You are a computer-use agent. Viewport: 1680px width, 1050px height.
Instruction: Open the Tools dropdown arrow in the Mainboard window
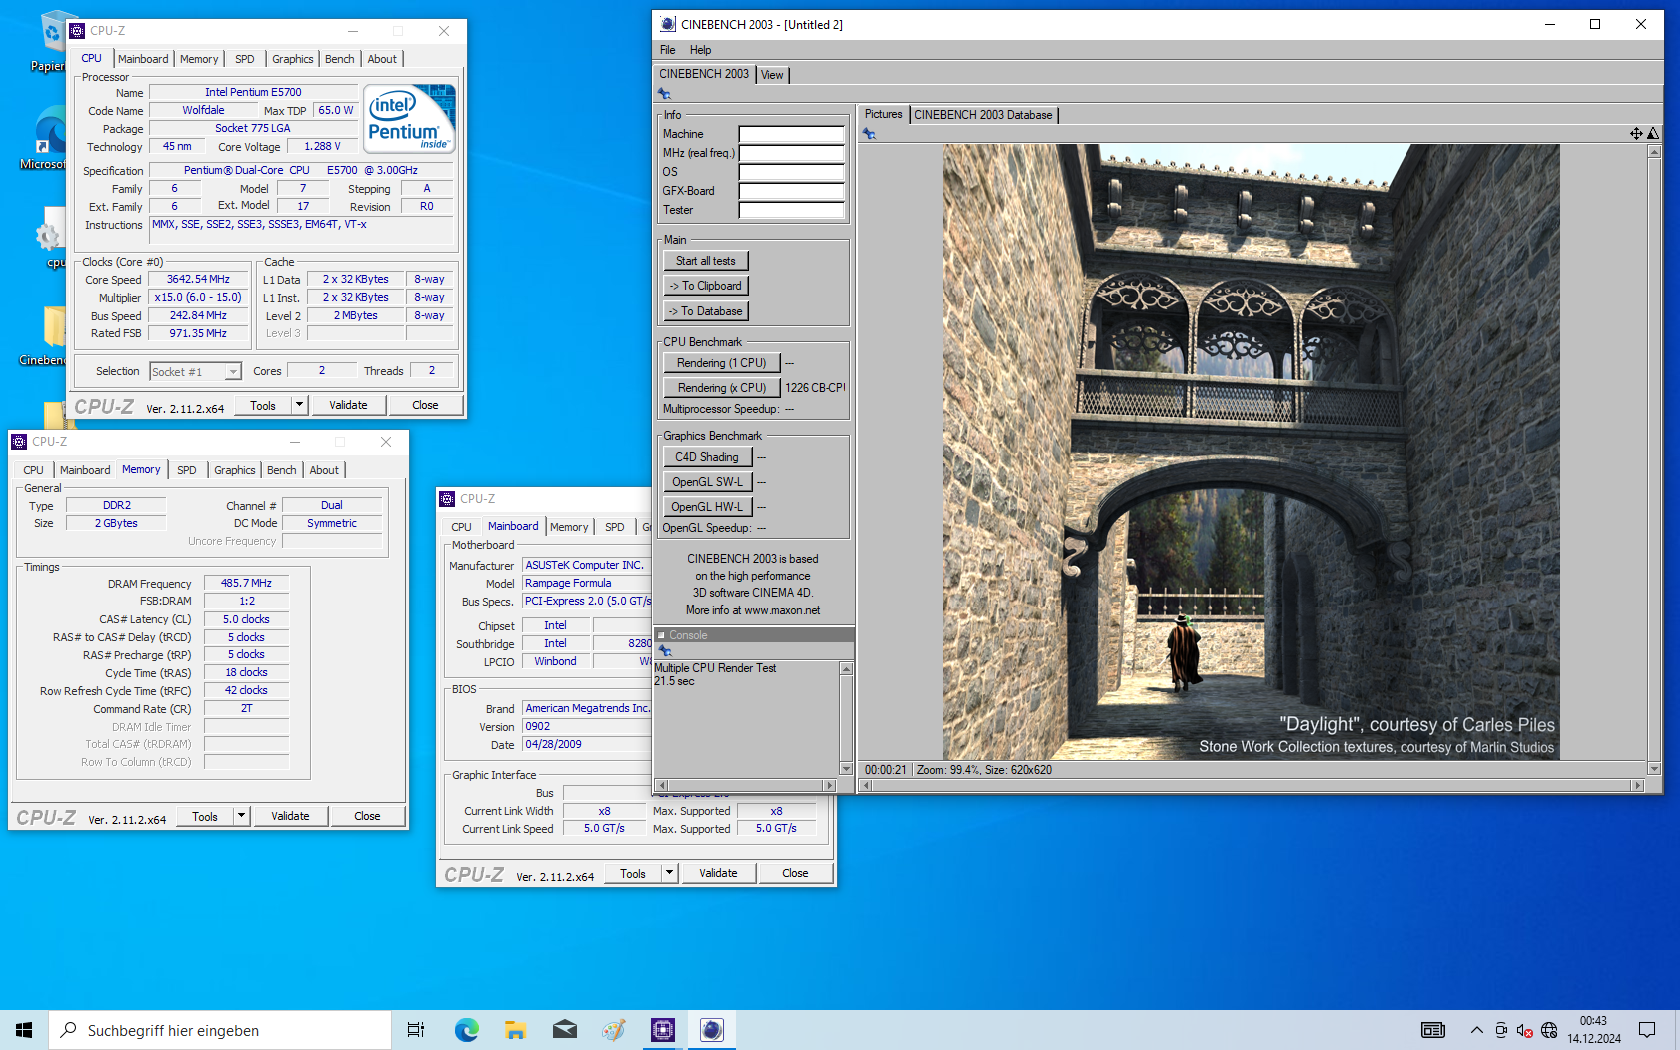point(669,873)
